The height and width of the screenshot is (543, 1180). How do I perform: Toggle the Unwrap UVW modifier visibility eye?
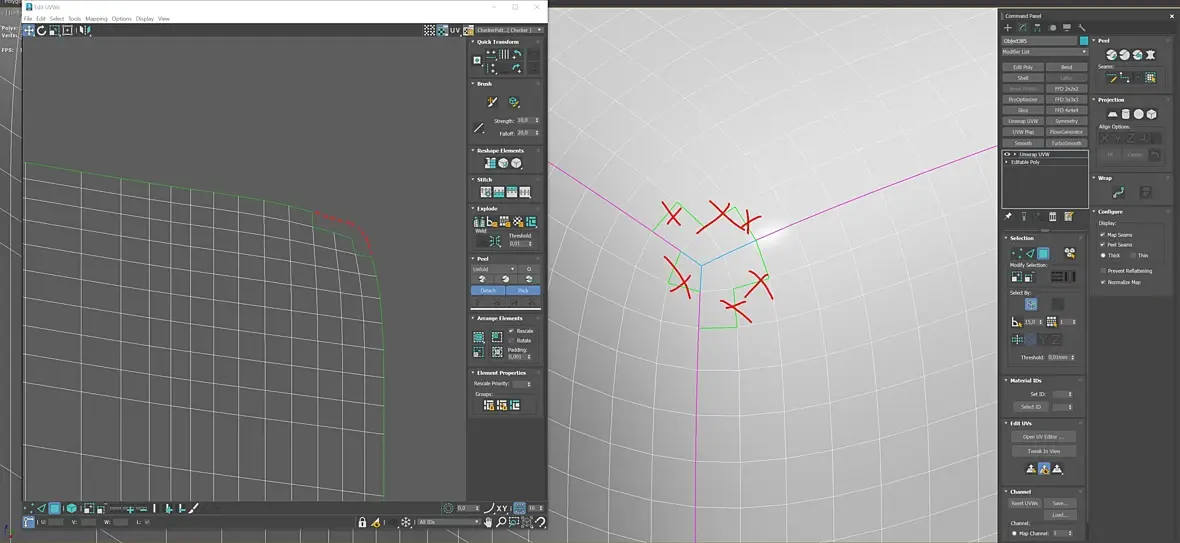pos(1007,154)
